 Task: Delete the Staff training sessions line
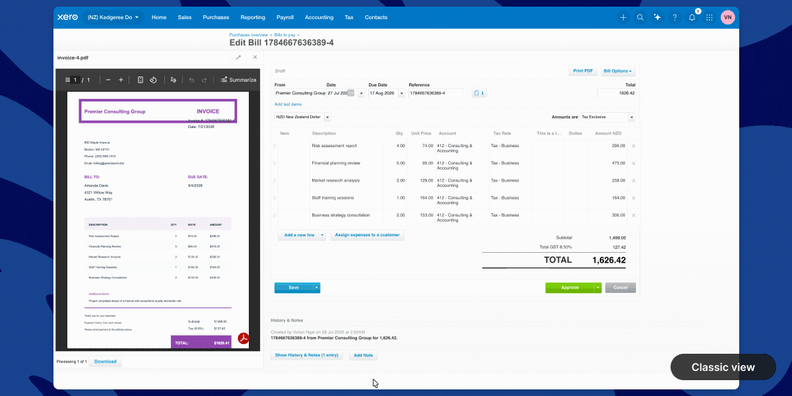coord(633,198)
